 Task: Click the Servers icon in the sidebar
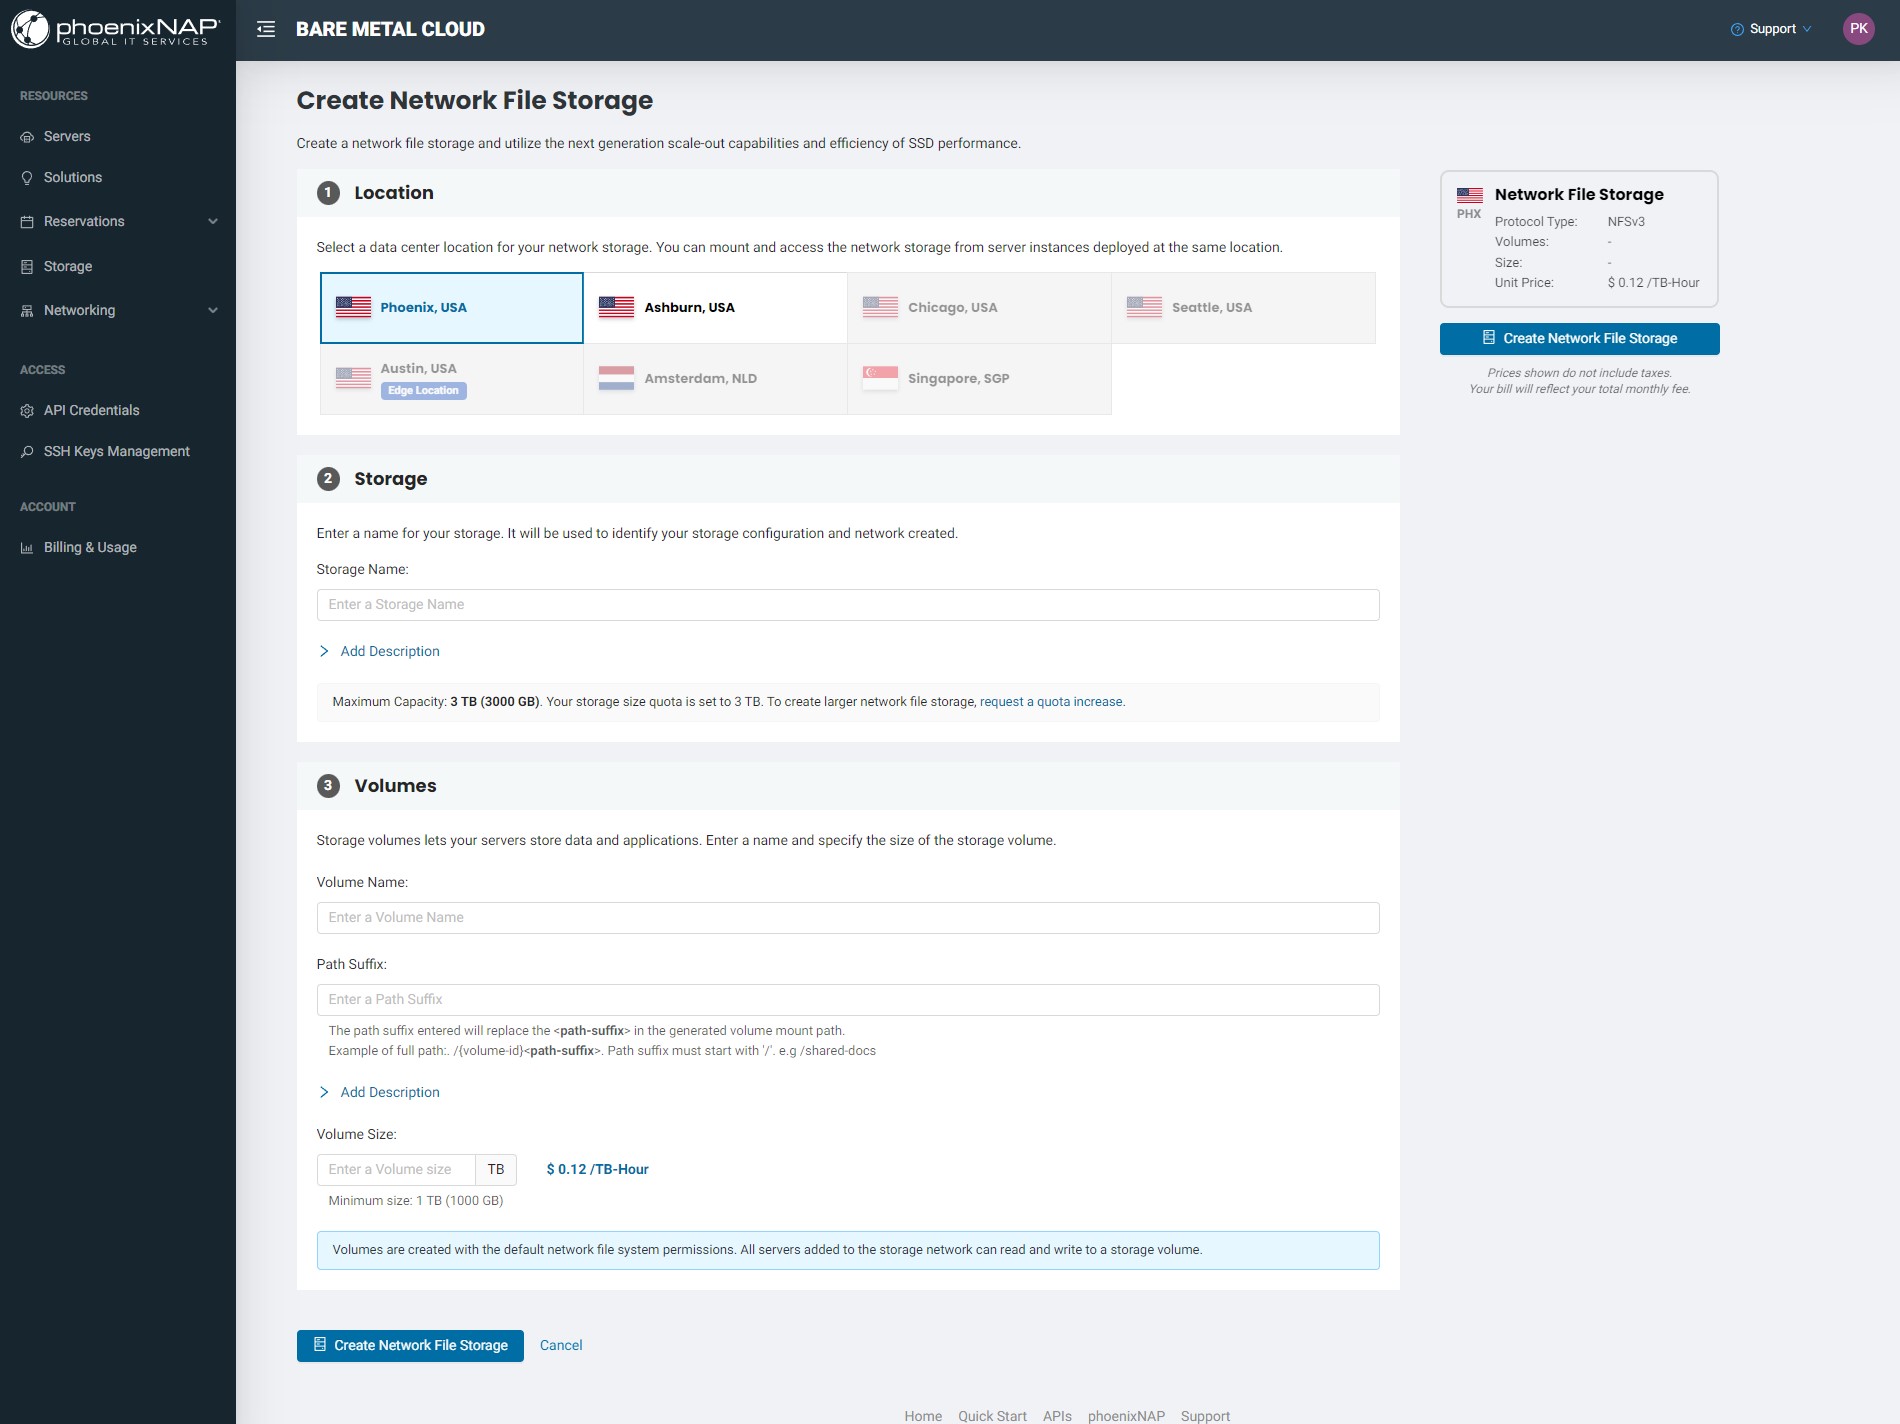point(27,137)
